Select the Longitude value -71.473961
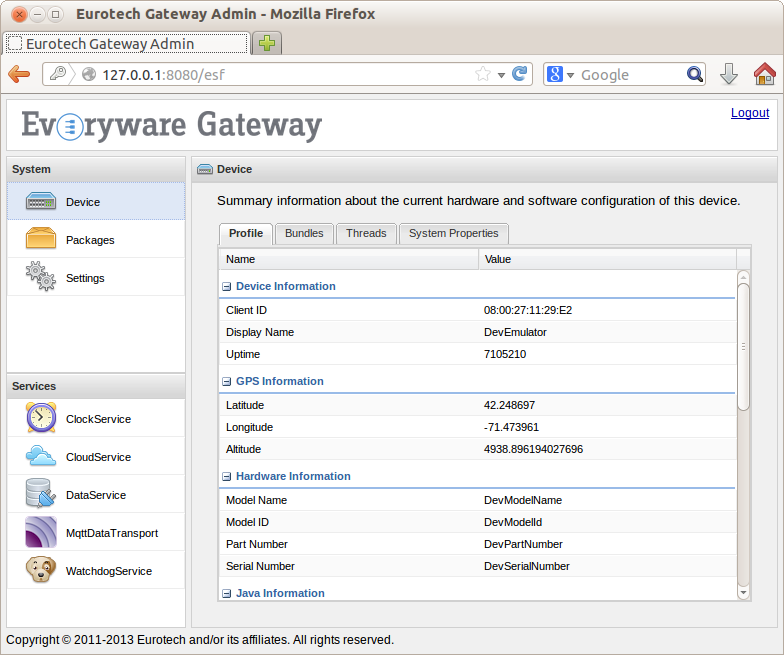The height and width of the screenshot is (655, 784). pos(511,427)
